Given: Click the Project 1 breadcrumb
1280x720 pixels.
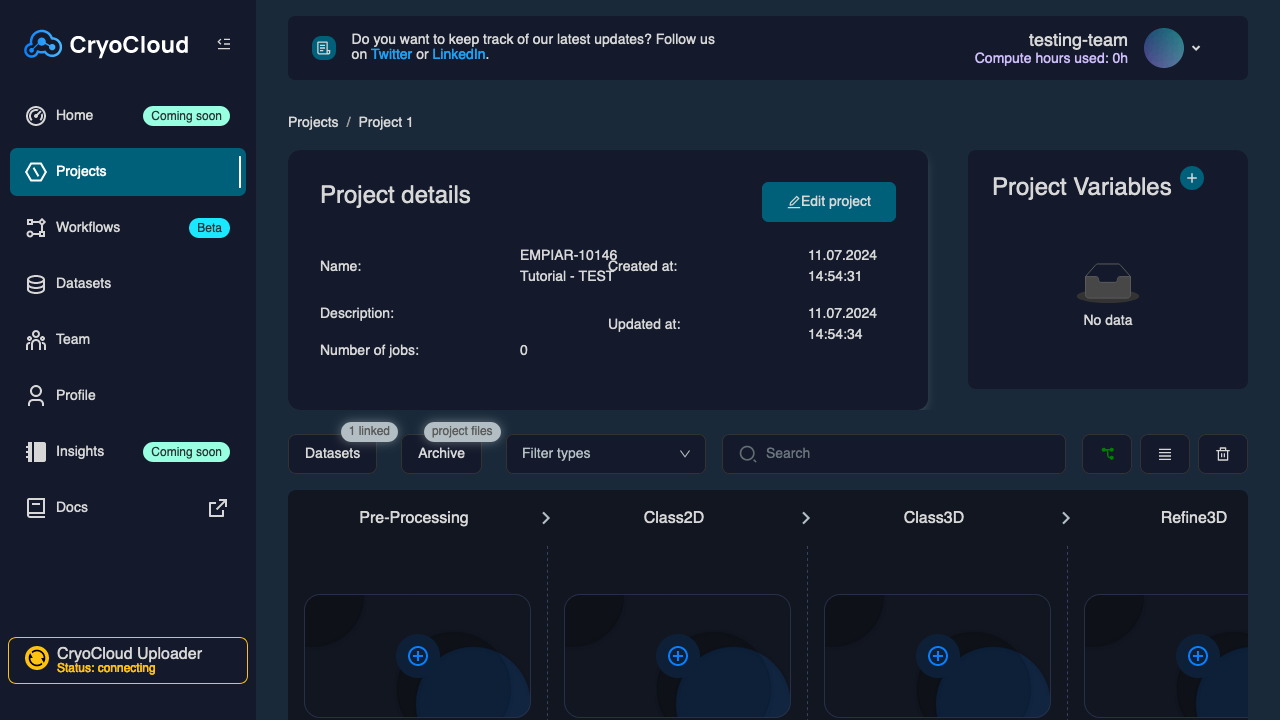Looking at the screenshot, I should [386, 122].
